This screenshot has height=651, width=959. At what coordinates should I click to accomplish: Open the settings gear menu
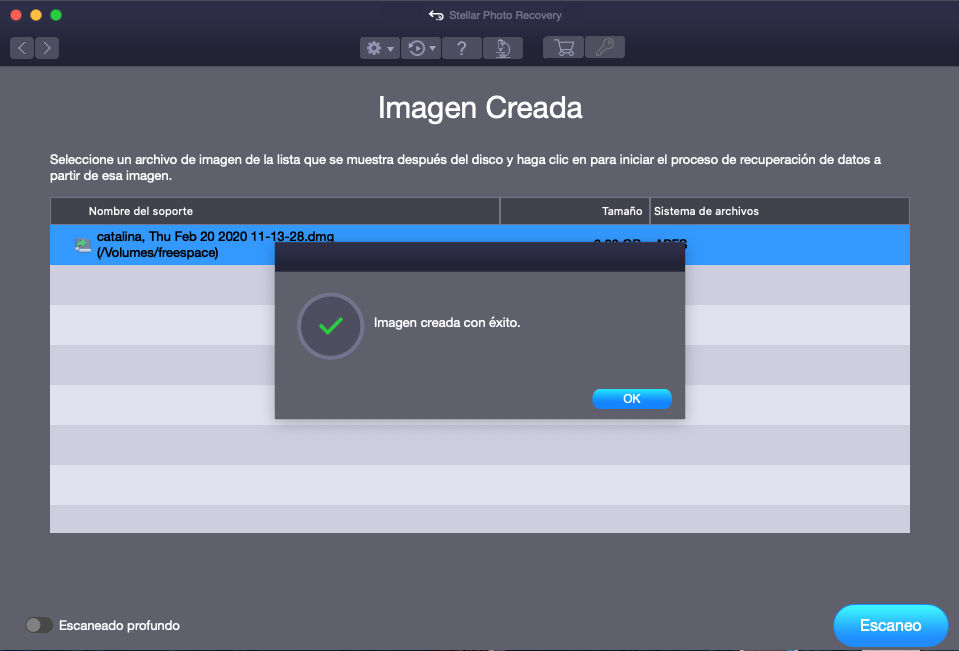380,48
